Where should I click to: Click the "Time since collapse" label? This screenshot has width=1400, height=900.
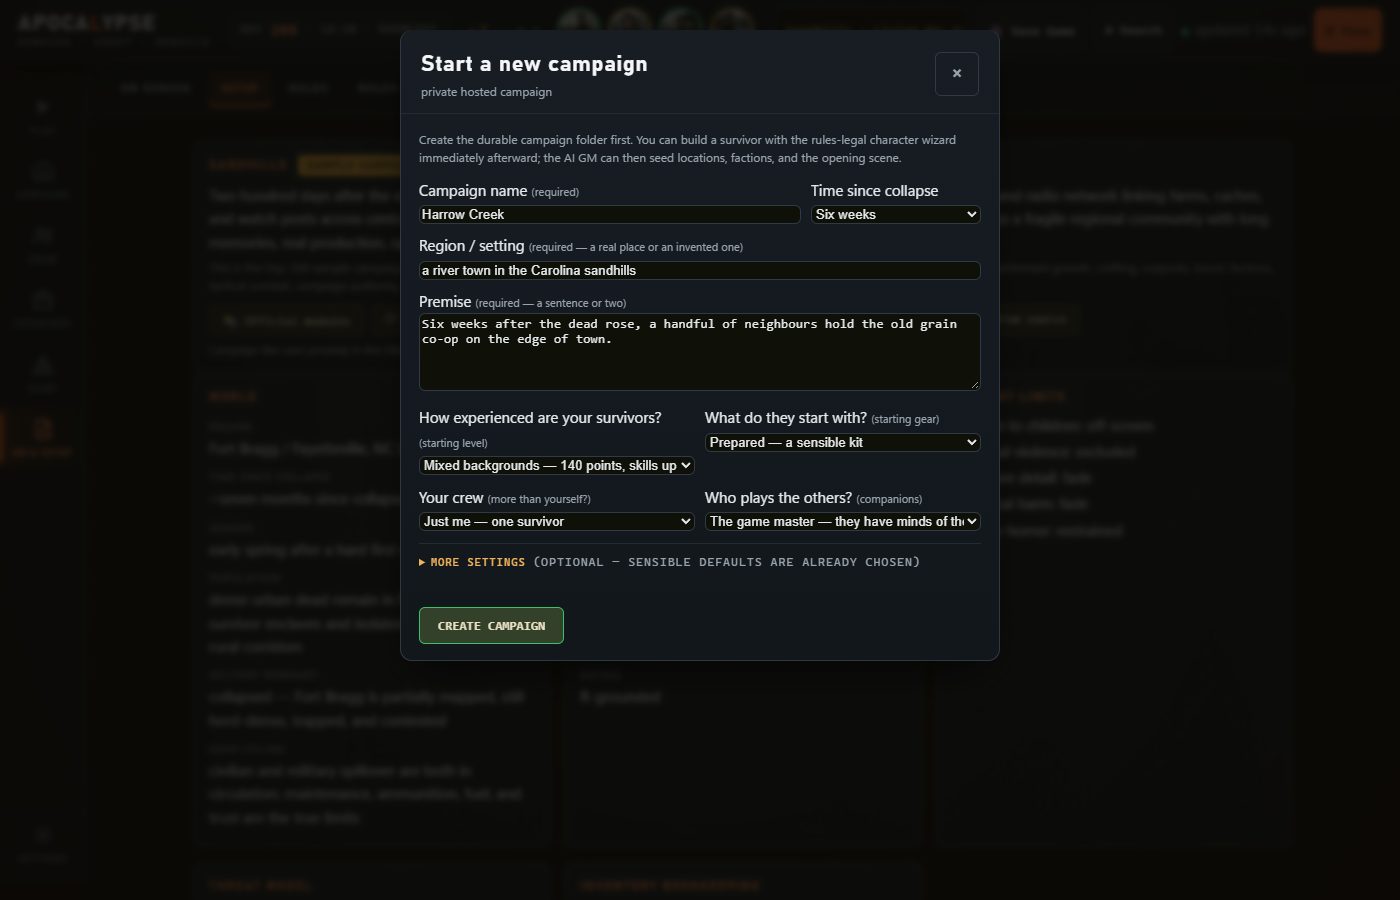(875, 191)
